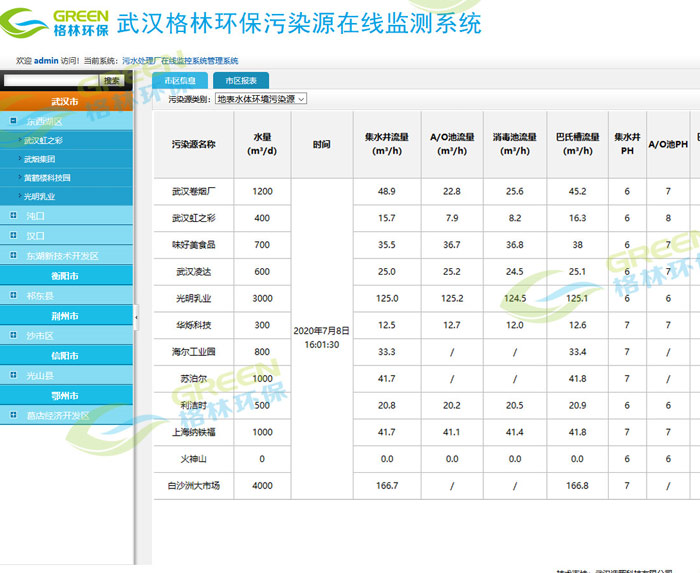This screenshot has height=573, width=700.
Task: Click the 3000 water volume cell
Action: coord(262,299)
